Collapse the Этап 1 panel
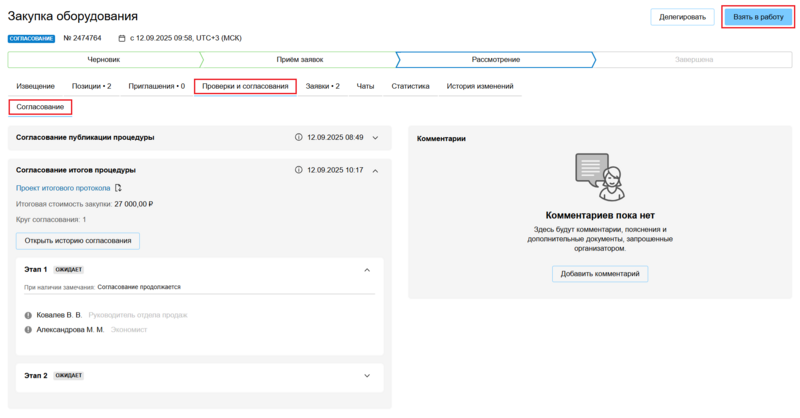The width and height of the screenshot is (800, 418). pos(367,270)
